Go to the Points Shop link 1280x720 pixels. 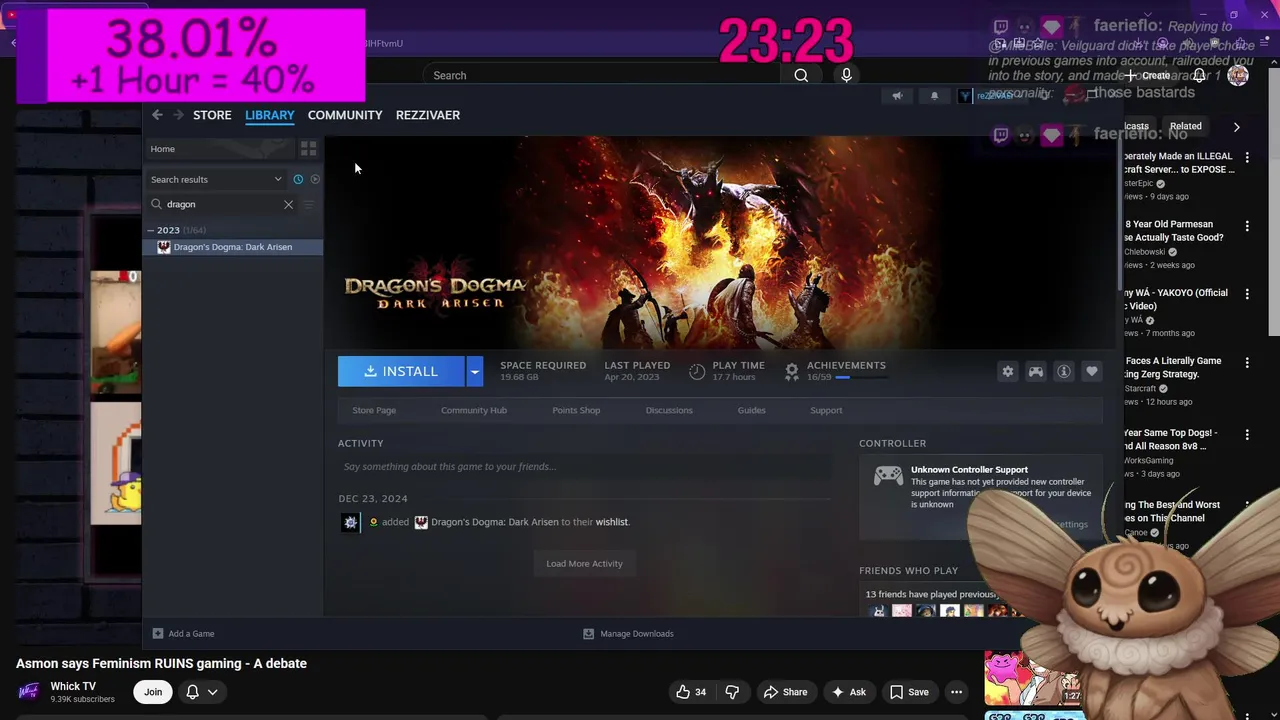click(x=576, y=410)
